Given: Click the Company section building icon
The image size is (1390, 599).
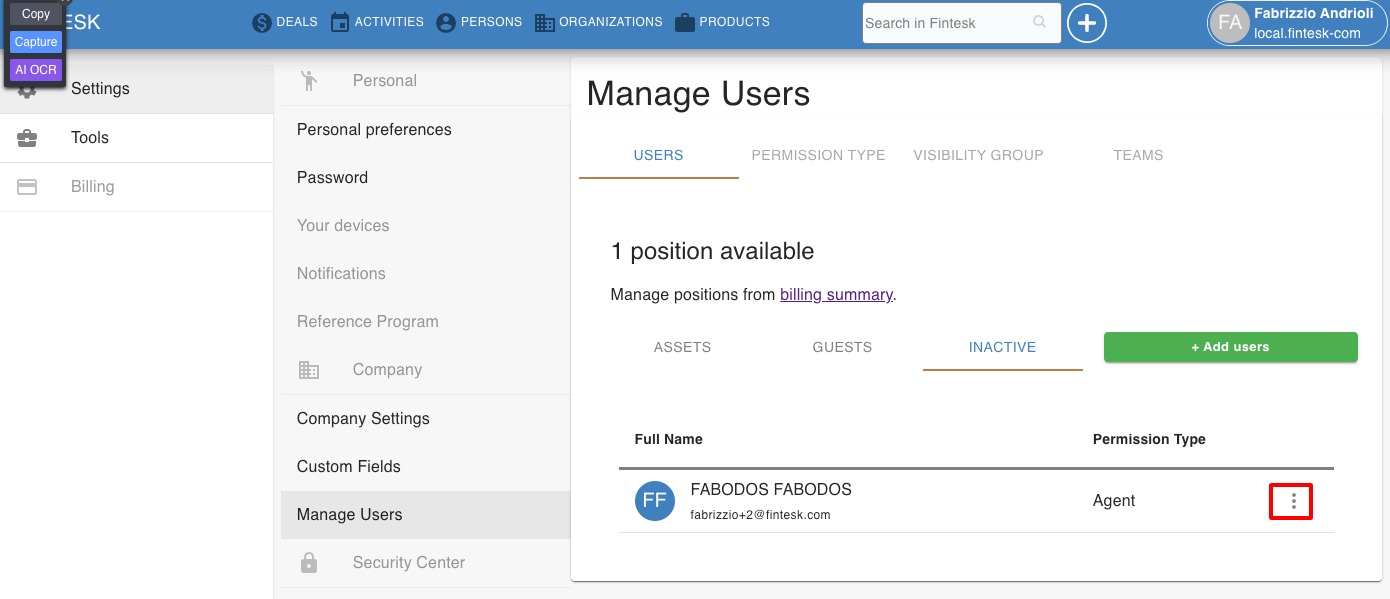Looking at the screenshot, I should [x=309, y=370].
